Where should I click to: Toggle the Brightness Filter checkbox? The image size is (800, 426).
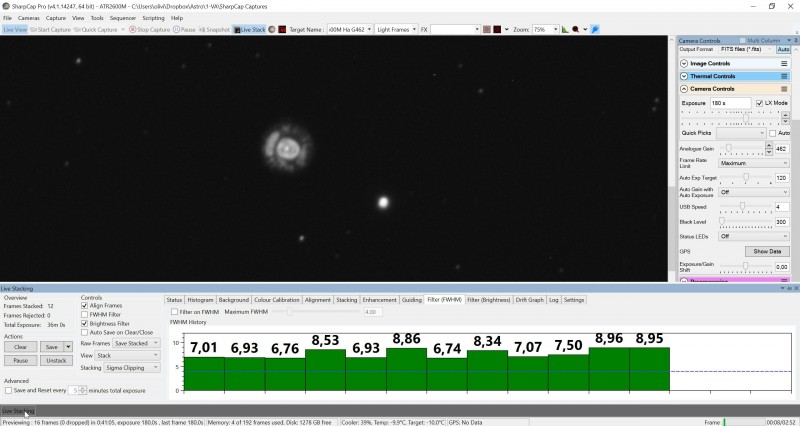tap(85, 323)
